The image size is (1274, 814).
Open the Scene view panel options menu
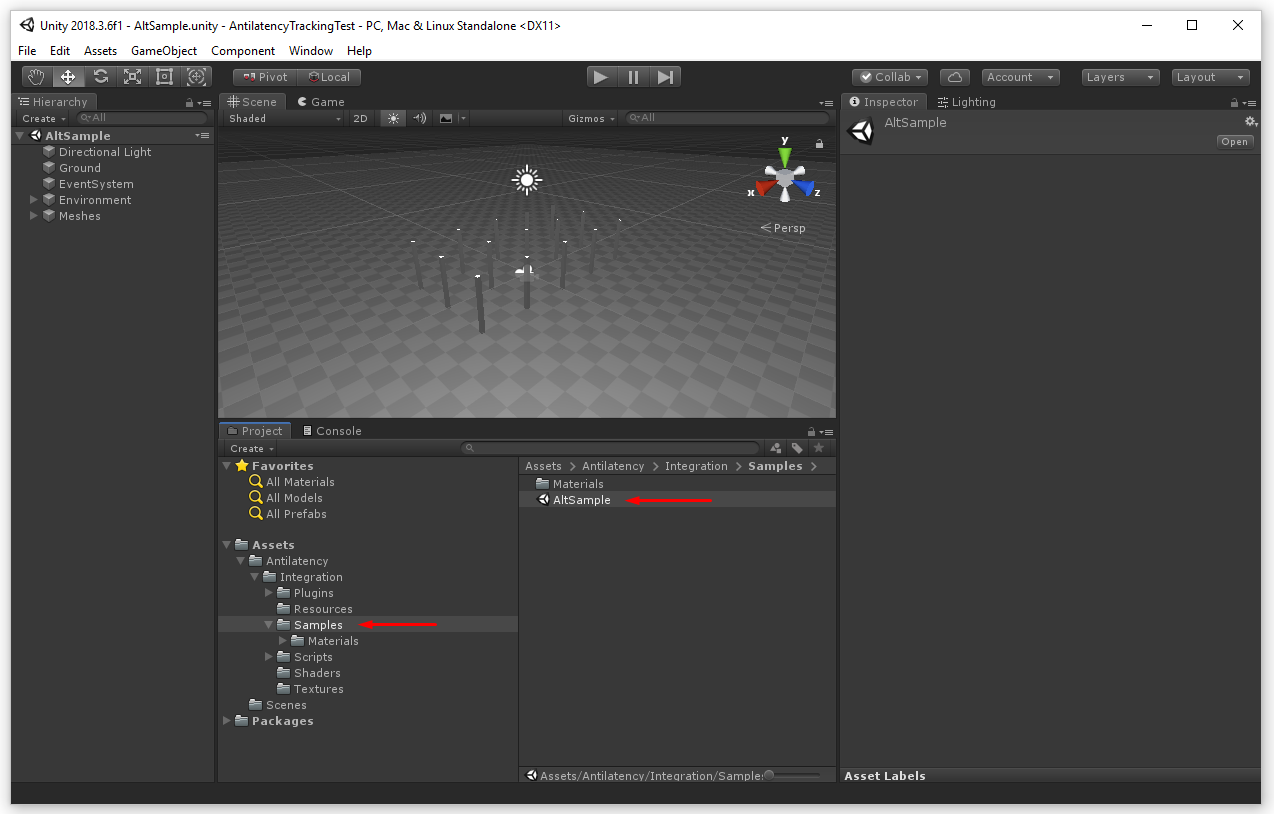pyautogui.click(x=826, y=102)
